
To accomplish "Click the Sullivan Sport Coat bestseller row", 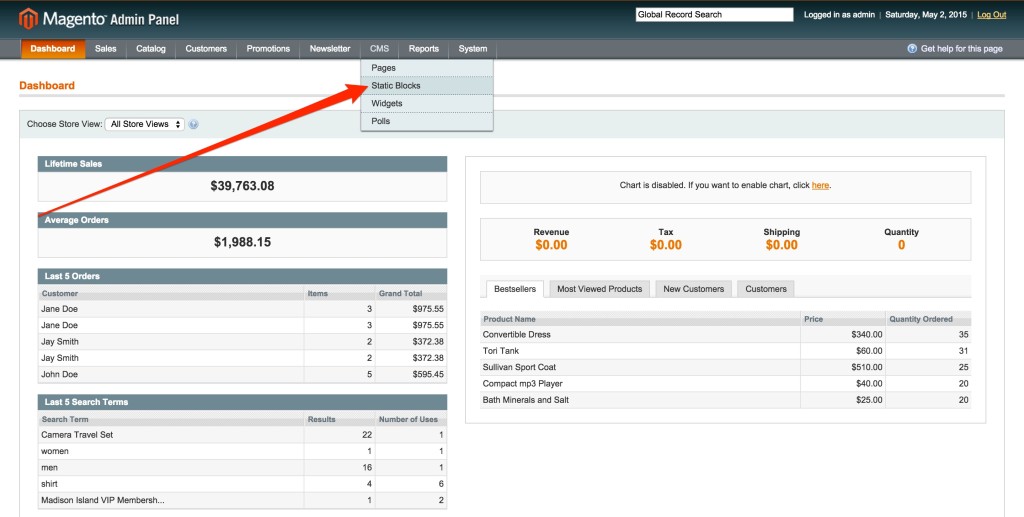I will click(726, 367).
